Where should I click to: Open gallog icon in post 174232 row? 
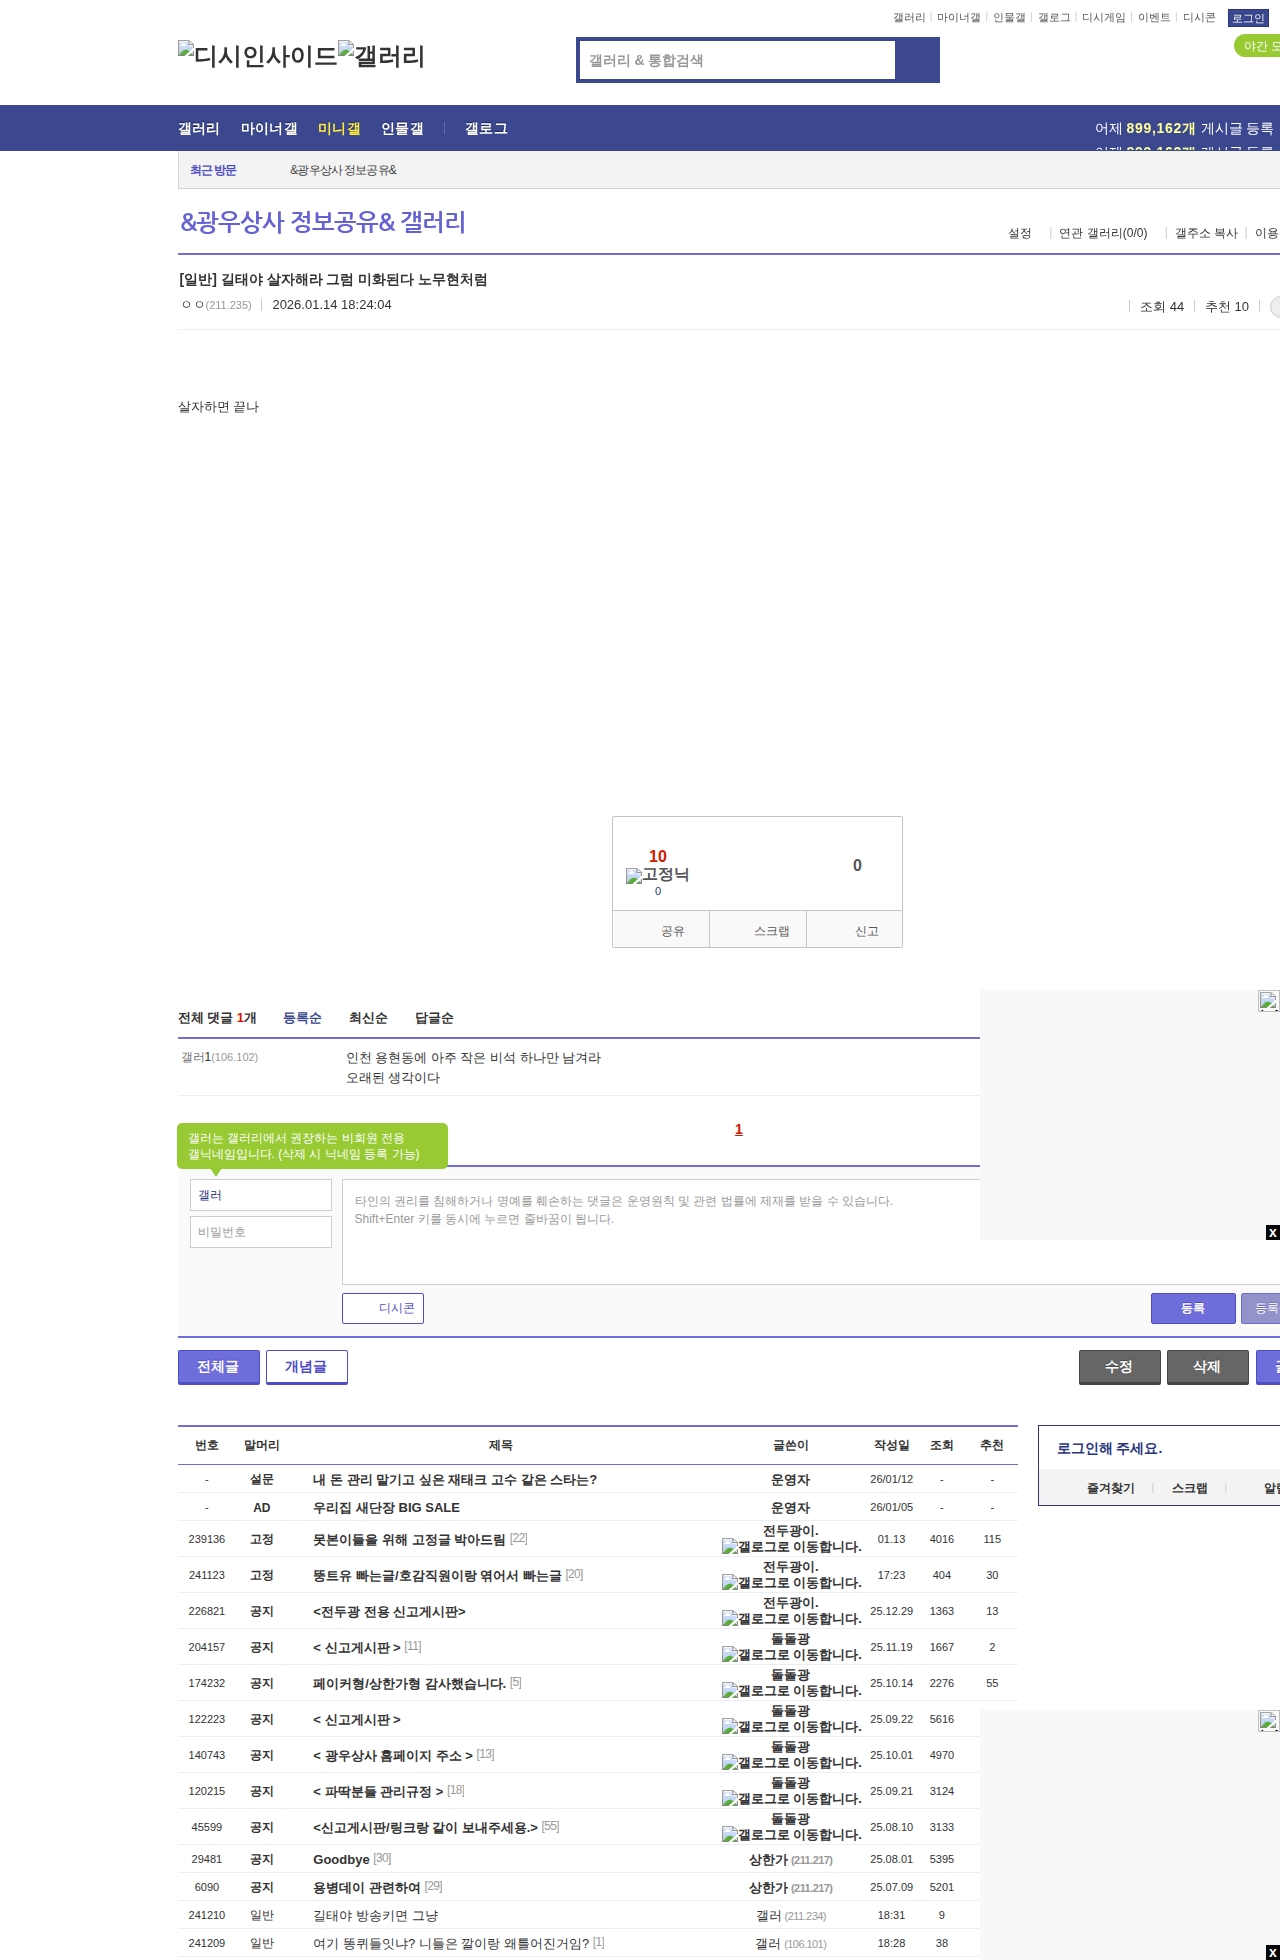(x=791, y=1691)
